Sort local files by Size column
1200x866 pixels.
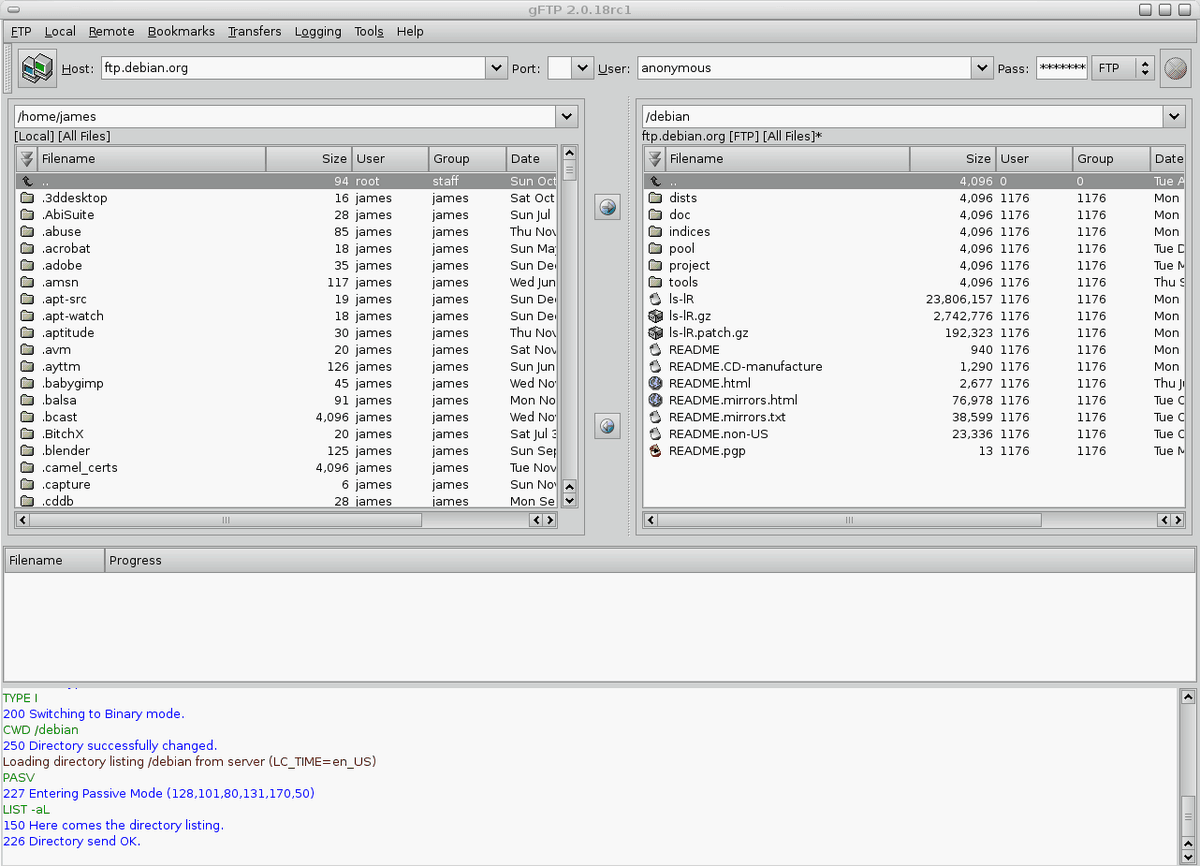point(309,159)
